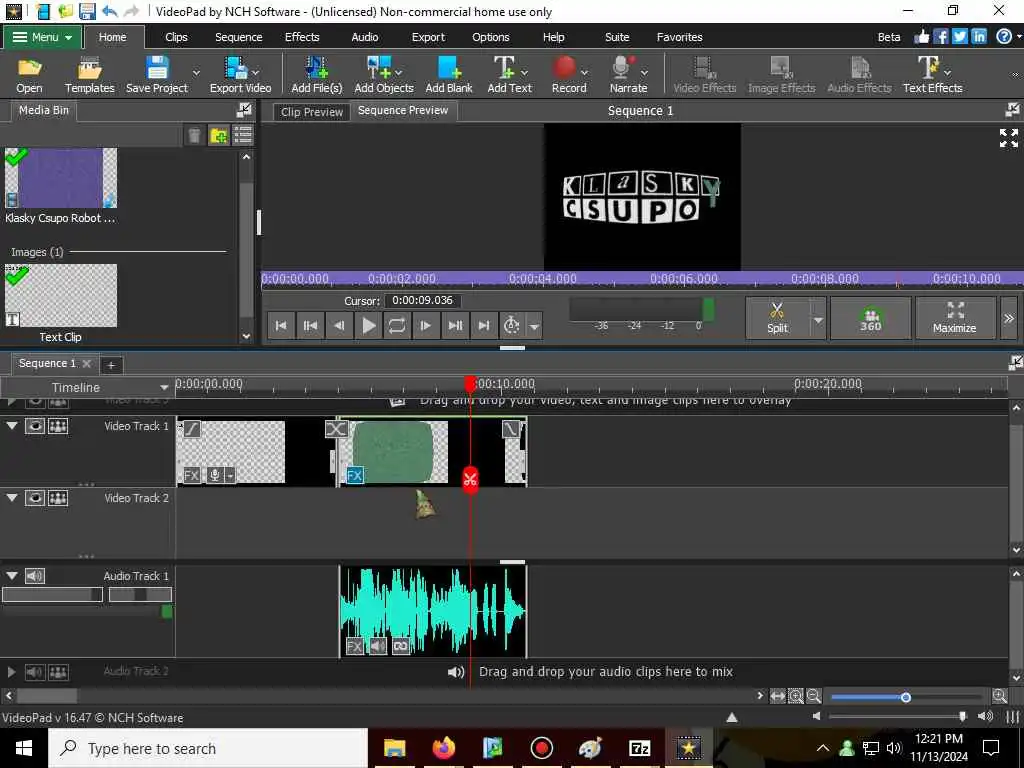Toggle visibility of Video Track 1
The width and height of the screenshot is (1024, 768).
35,426
